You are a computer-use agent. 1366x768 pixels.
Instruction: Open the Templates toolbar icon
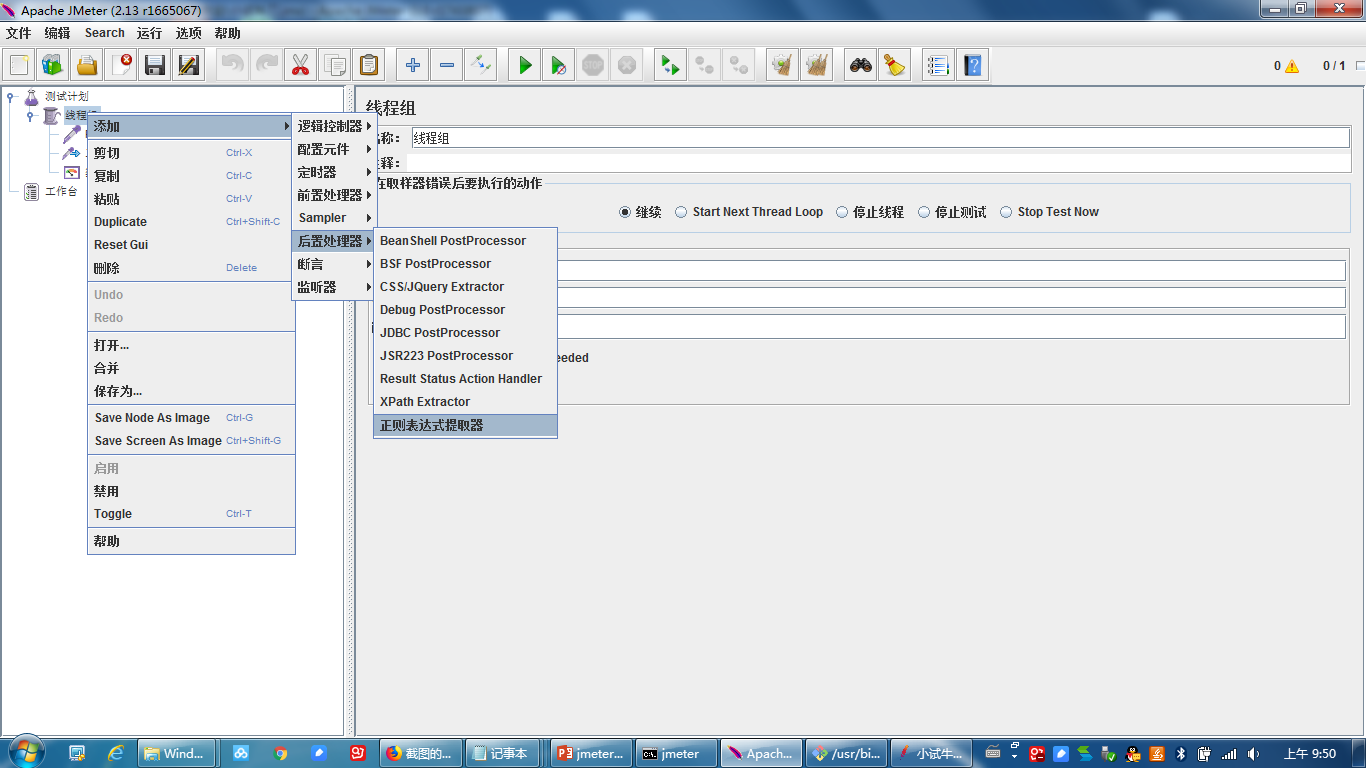click(x=53, y=65)
